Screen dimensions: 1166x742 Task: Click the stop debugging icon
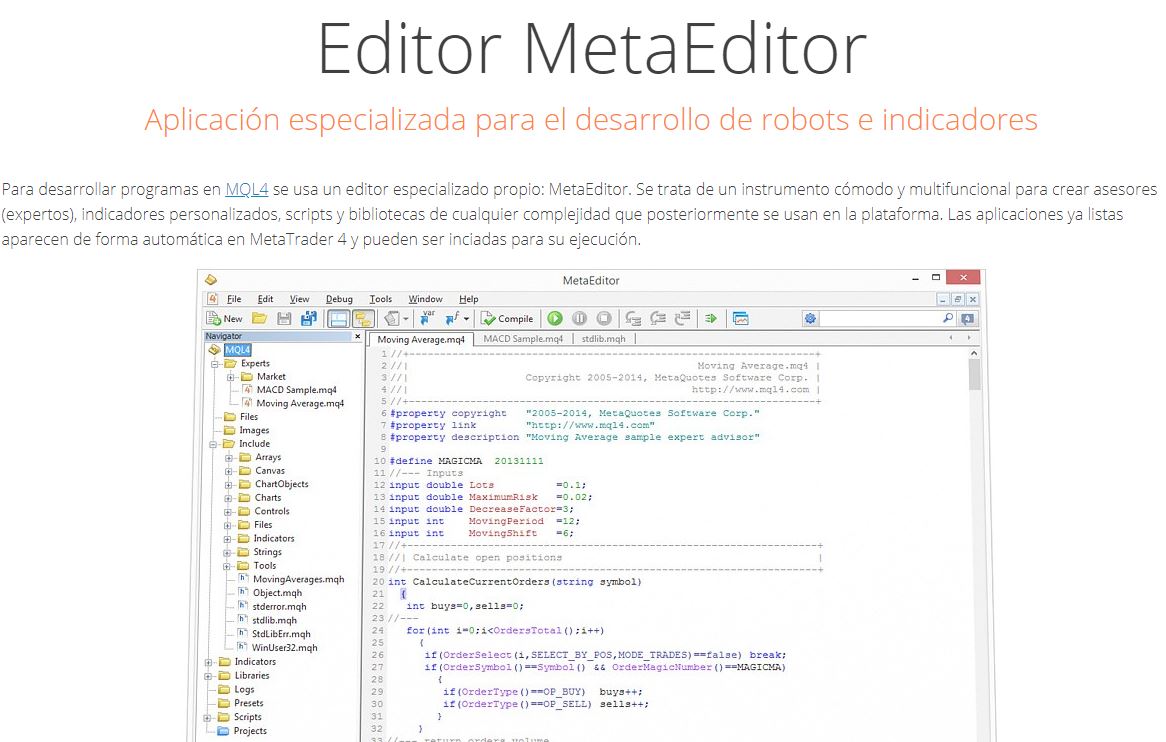[604, 318]
